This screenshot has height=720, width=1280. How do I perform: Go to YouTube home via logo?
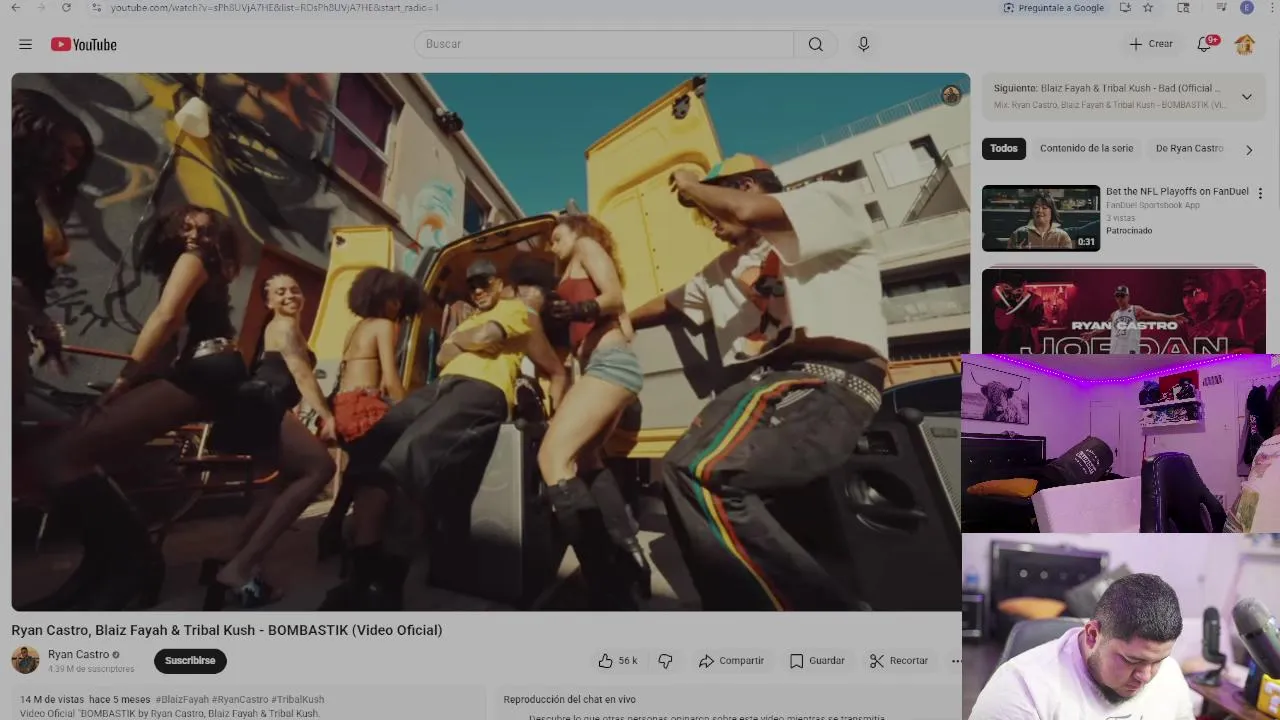tap(84, 44)
